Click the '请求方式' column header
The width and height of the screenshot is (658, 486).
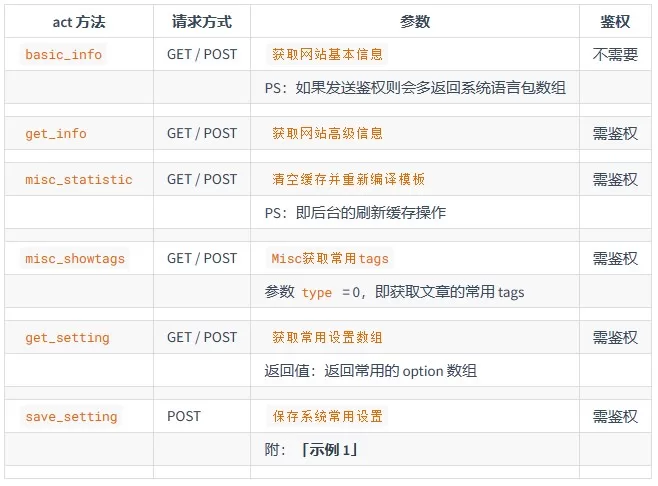pos(202,22)
